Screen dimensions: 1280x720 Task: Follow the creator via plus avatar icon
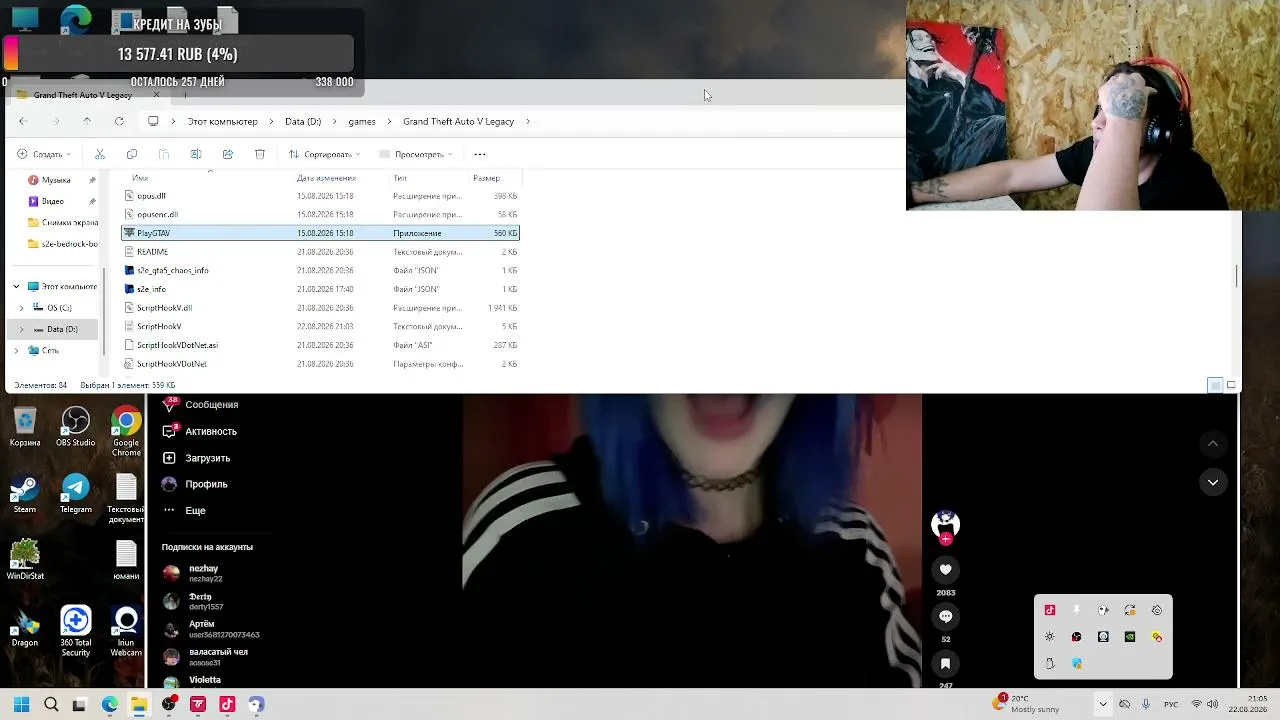pos(945,539)
